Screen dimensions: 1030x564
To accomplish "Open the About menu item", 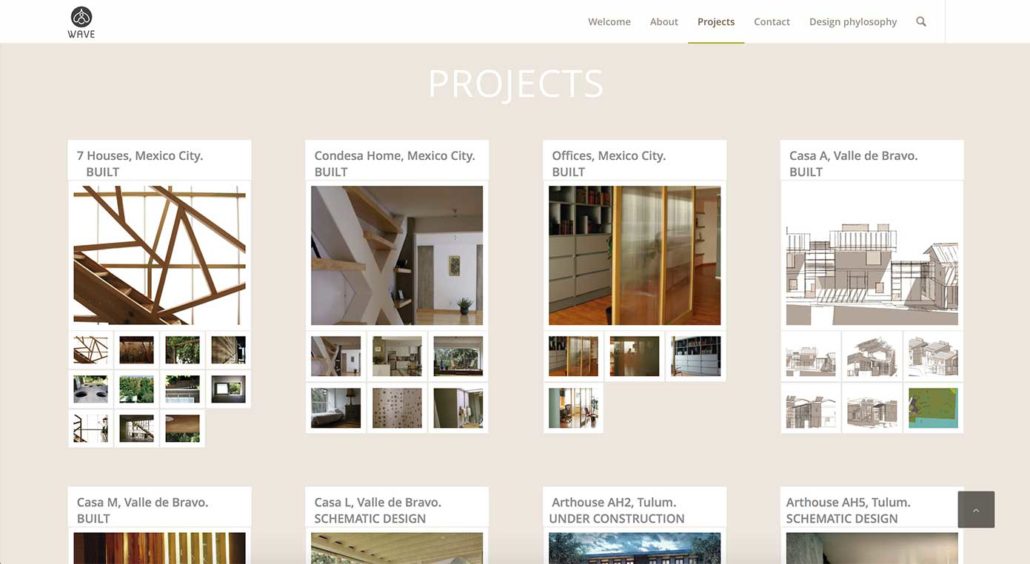I will pos(663,22).
